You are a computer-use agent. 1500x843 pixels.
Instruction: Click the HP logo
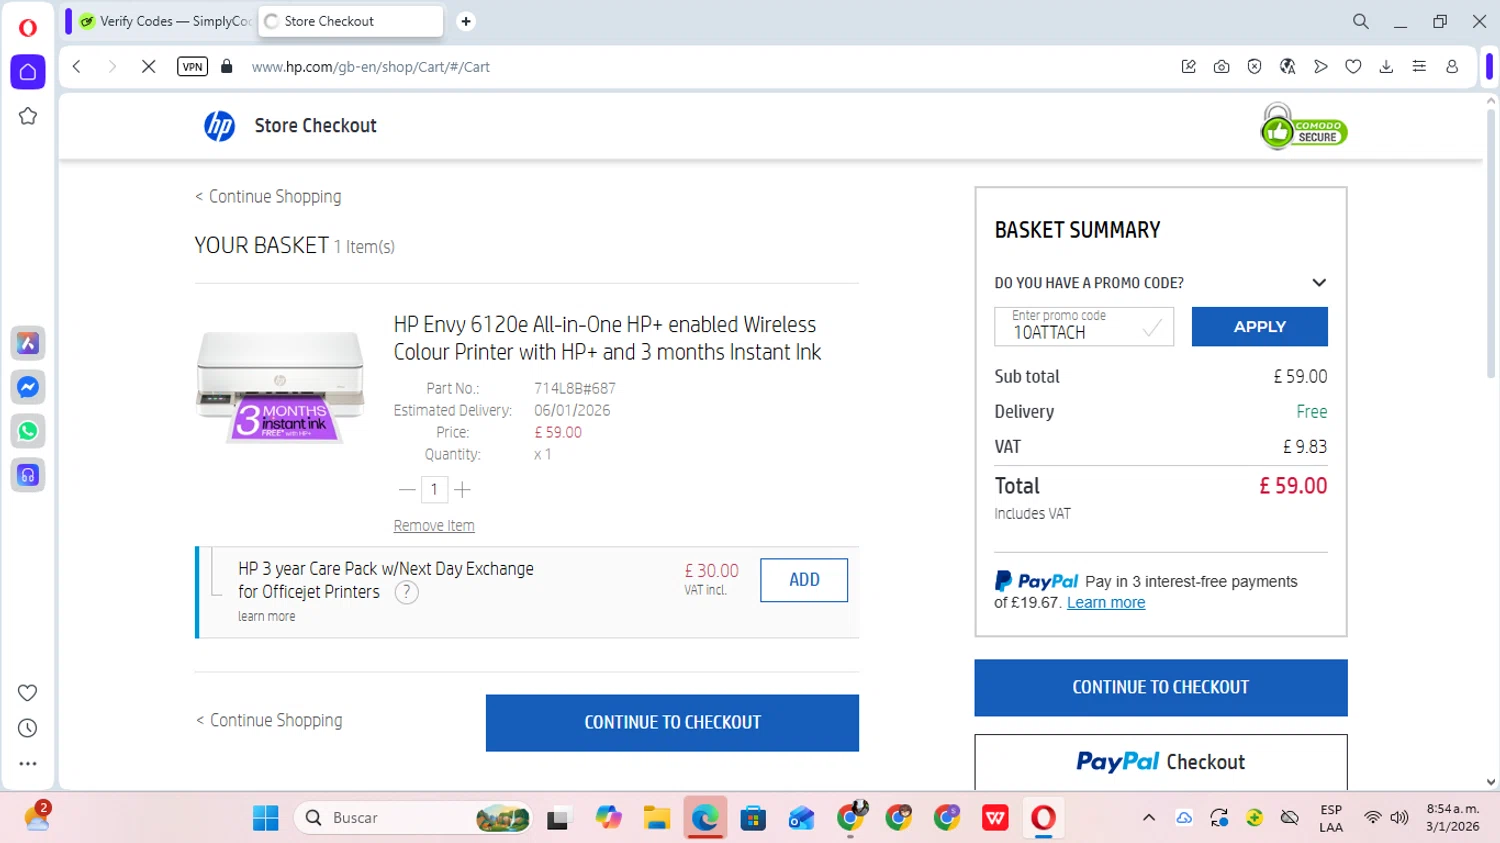pos(220,126)
